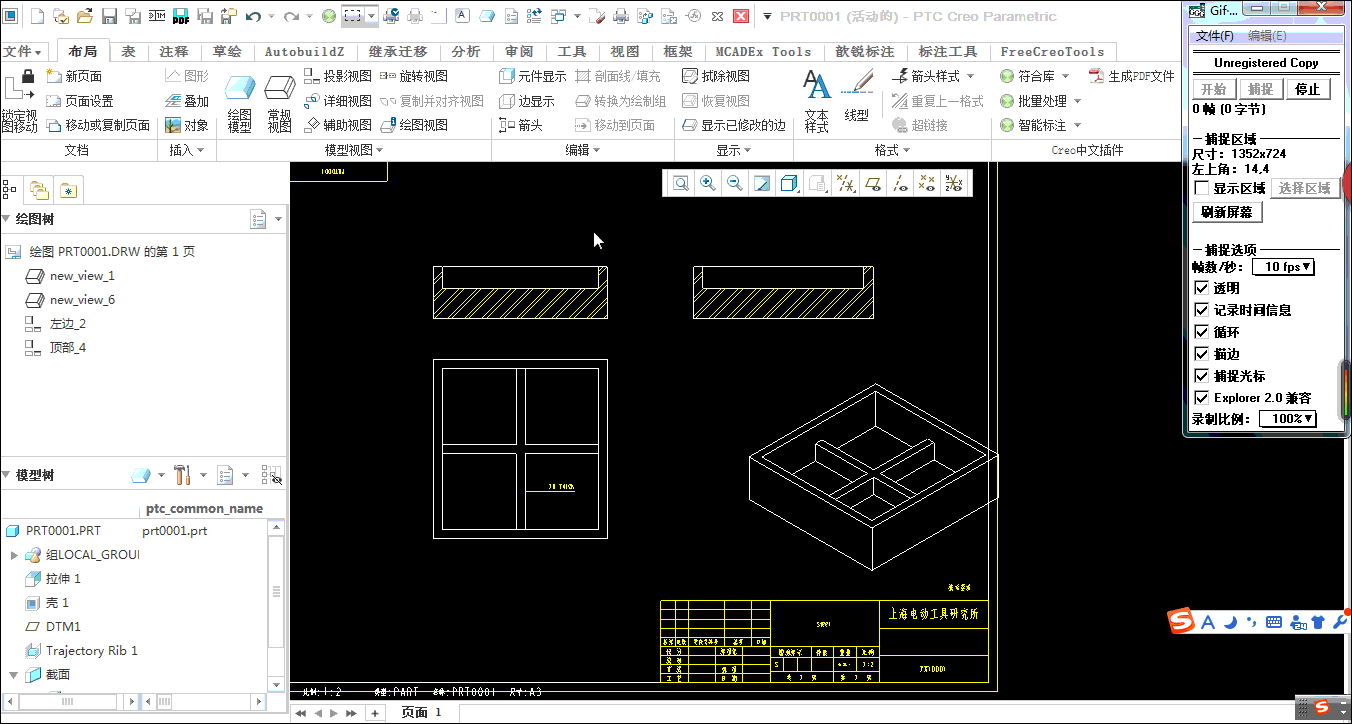Click the add new sheet plus button
The width and height of the screenshot is (1352, 724).
coord(375,713)
